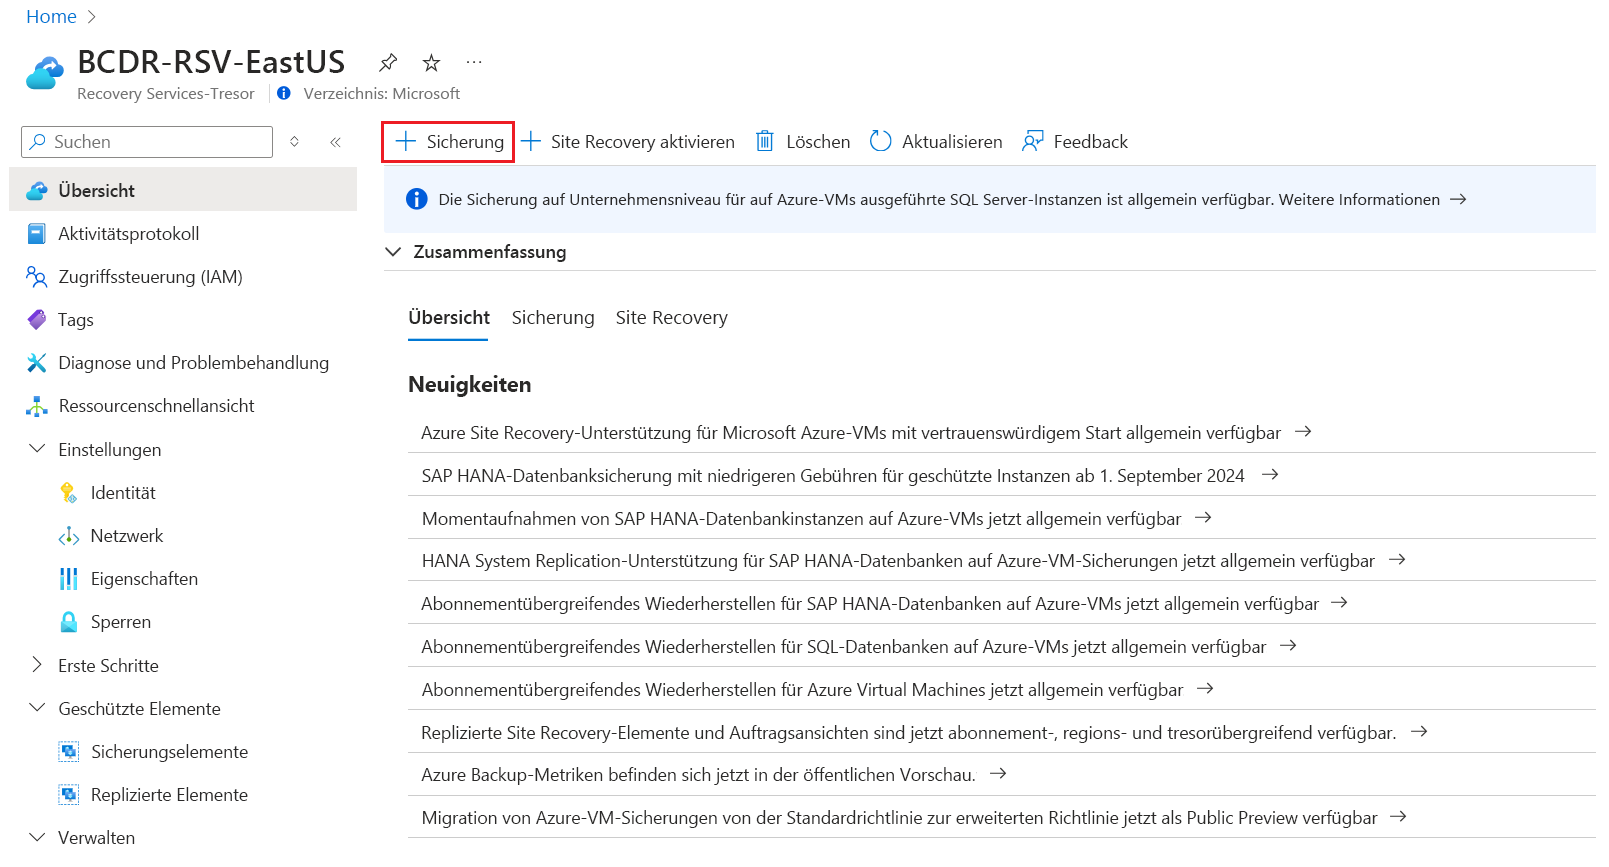Screen dimensions: 1609x867
Task: Pin the BCDR-RSV-EastUS vault to dashboard
Action: pyautogui.click(x=388, y=63)
